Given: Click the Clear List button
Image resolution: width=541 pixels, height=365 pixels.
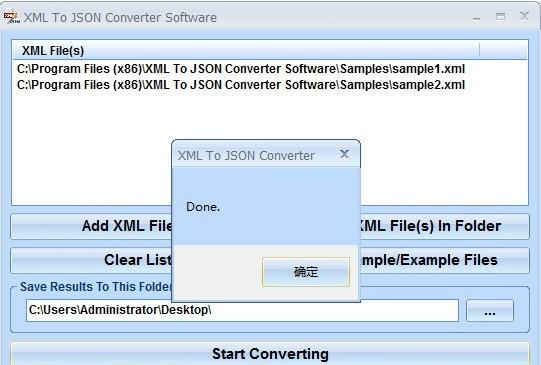Looking at the screenshot, I should pos(91,260).
